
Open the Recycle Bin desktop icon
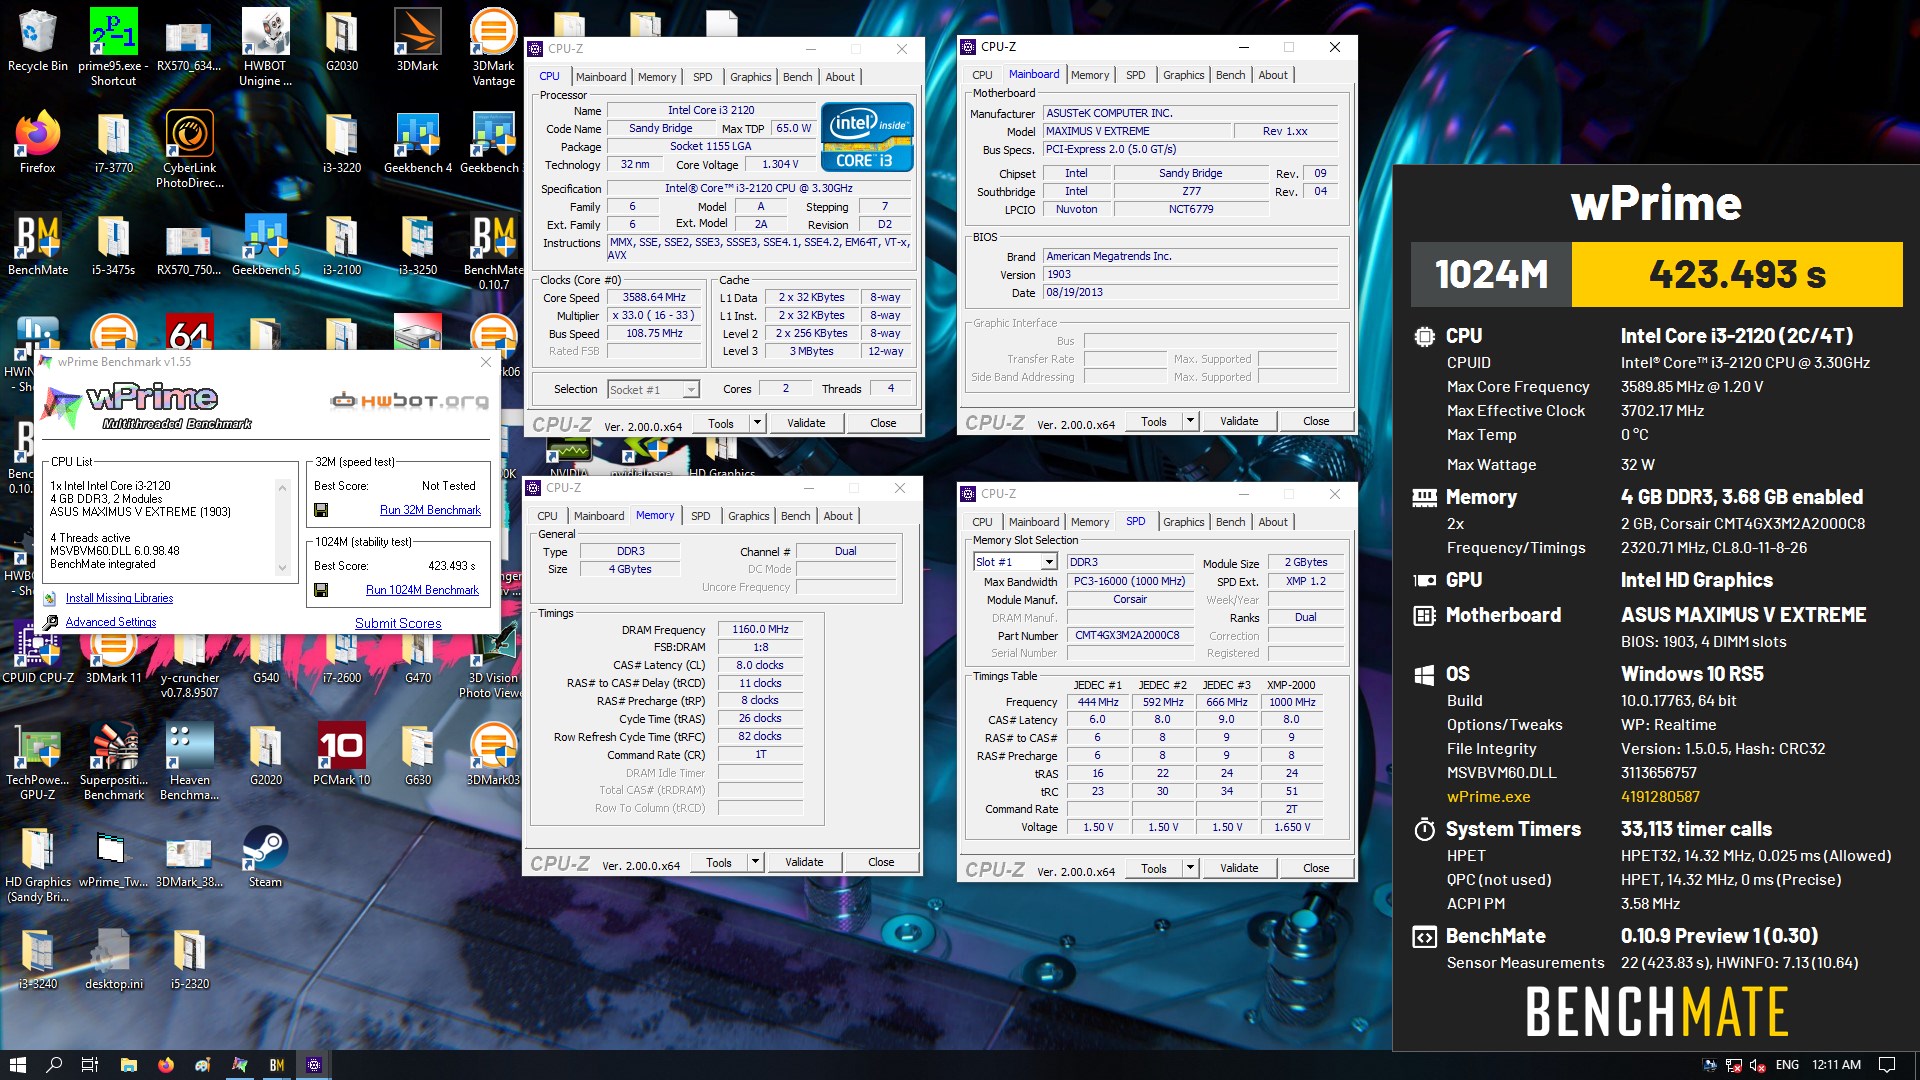38,42
